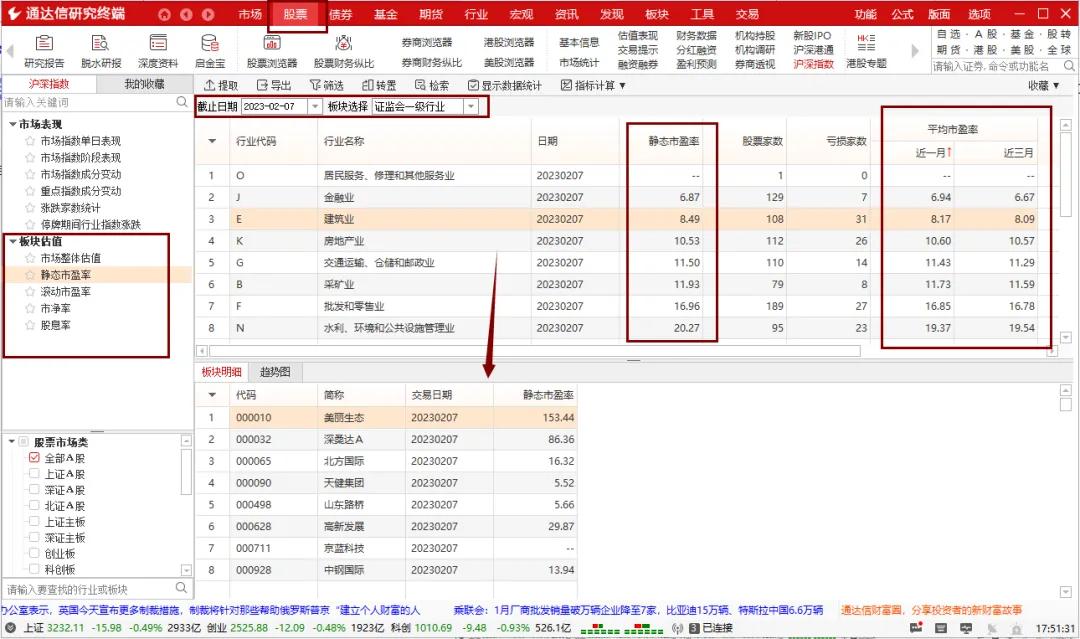1080x639 pixels.
Task: Click the ribbon's left scroll arrow
Action: pyautogui.click(x=10, y=50)
